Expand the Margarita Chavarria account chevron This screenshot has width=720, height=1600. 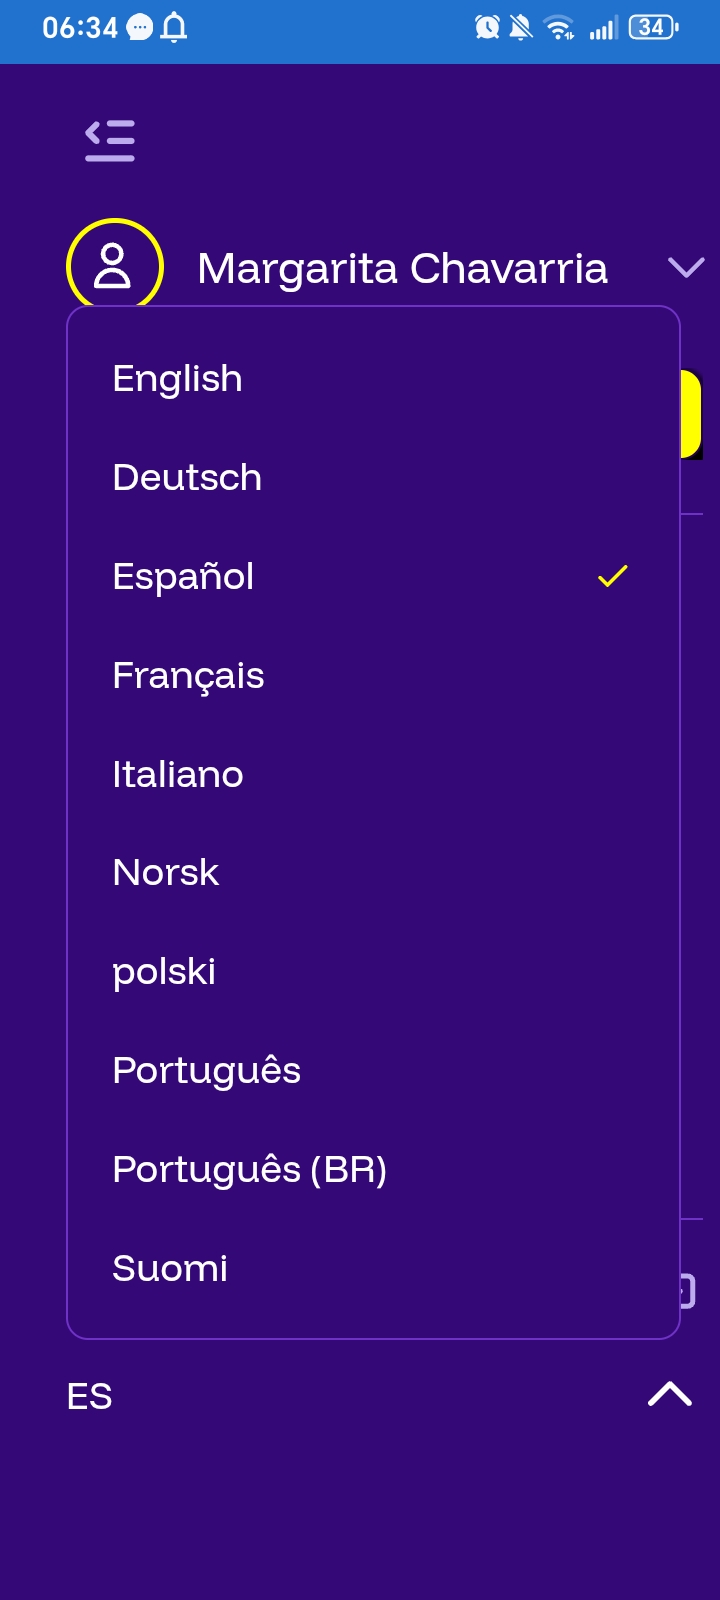click(x=685, y=267)
